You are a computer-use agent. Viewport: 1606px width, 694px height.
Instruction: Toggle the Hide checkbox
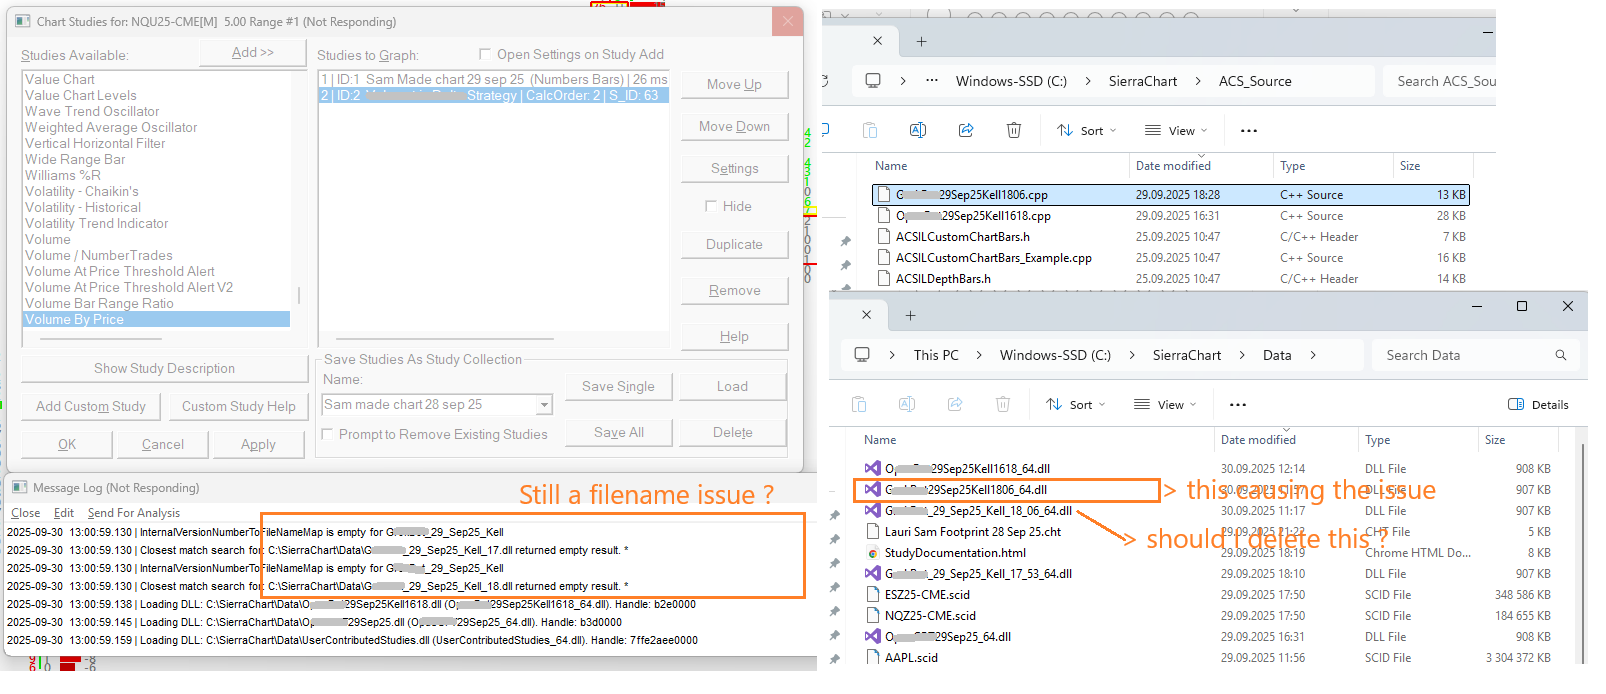711,206
